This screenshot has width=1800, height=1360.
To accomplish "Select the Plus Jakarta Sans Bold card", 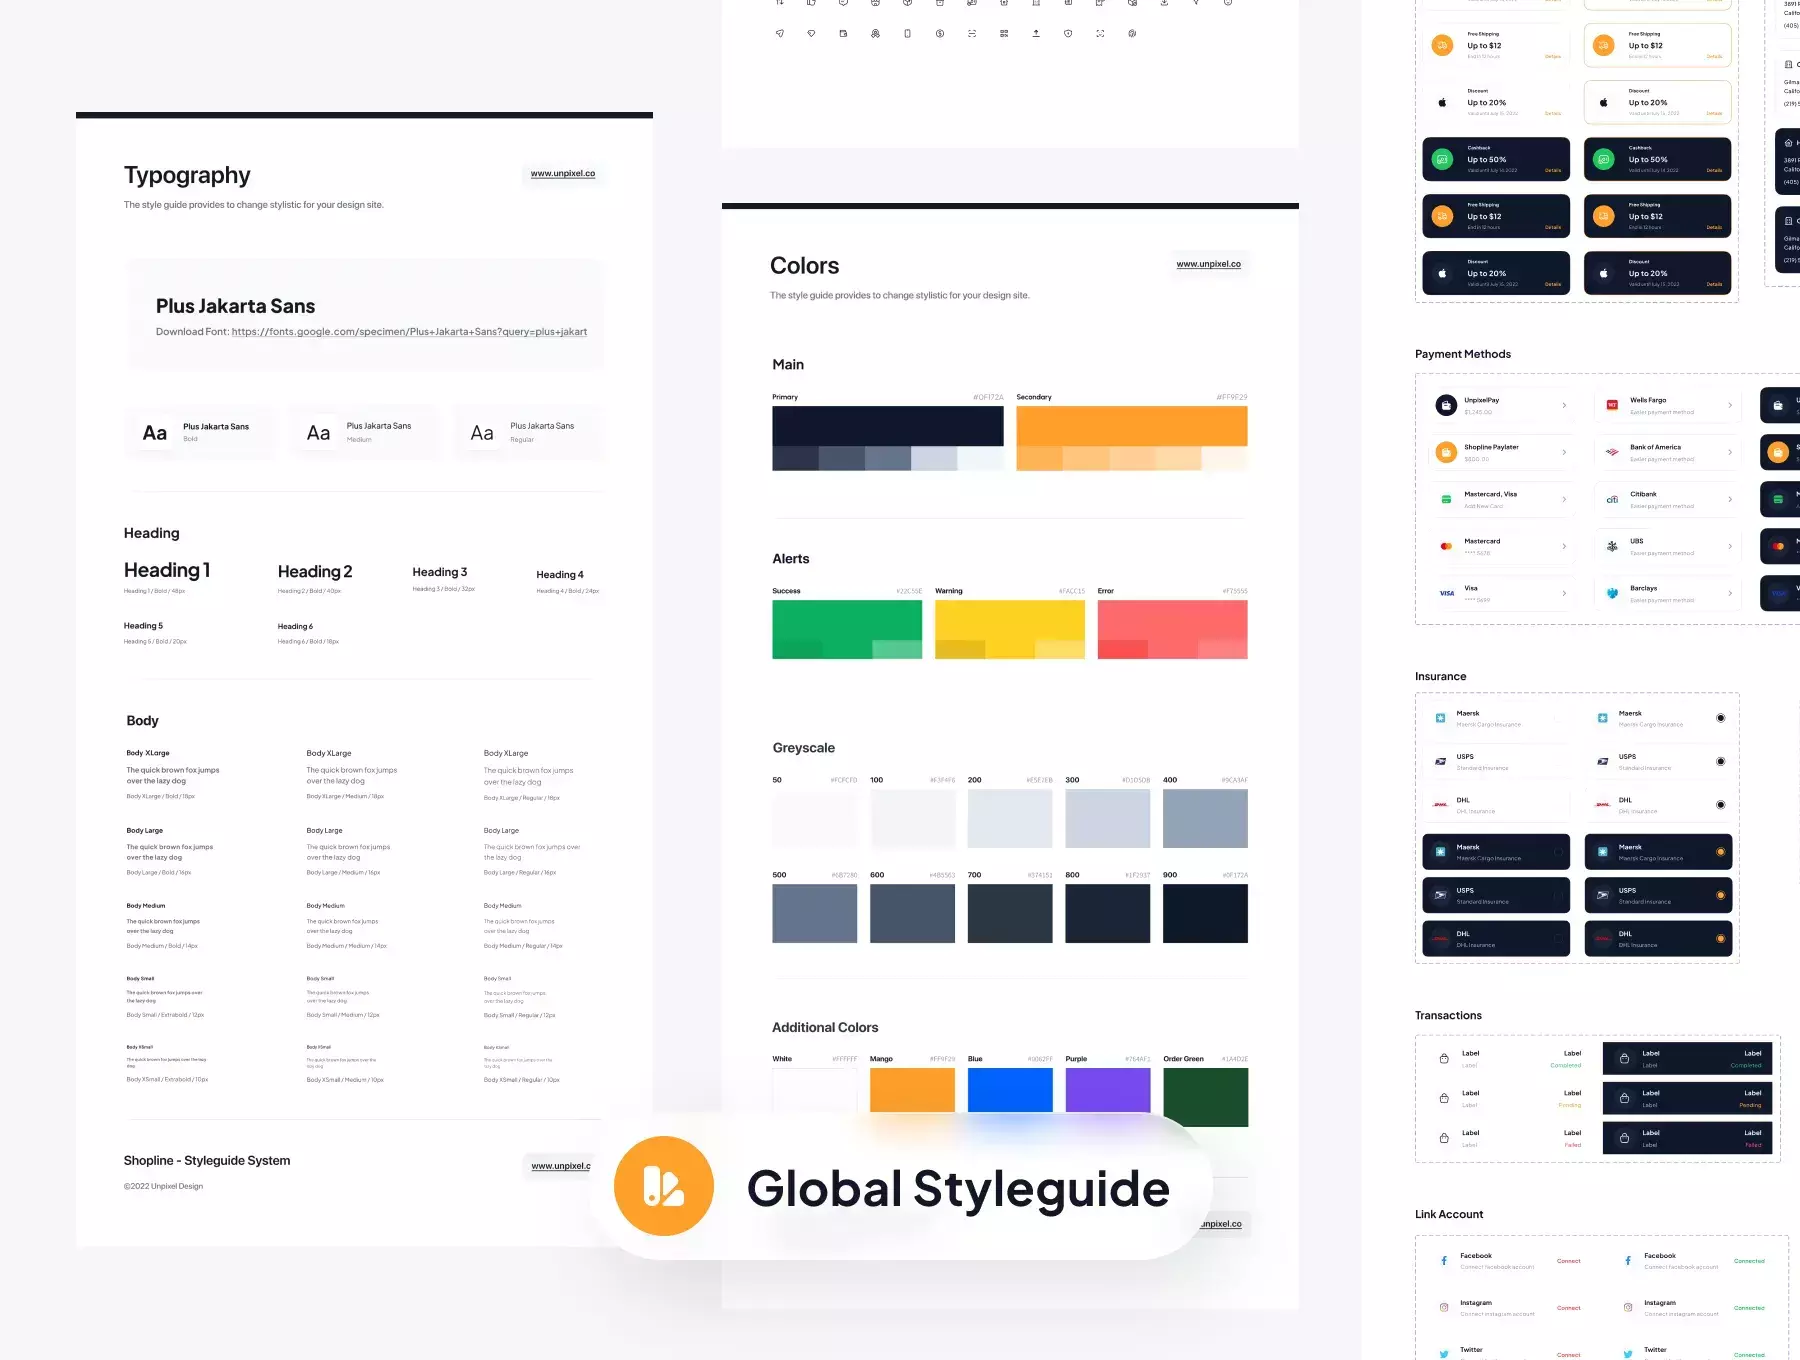I will [x=200, y=432].
